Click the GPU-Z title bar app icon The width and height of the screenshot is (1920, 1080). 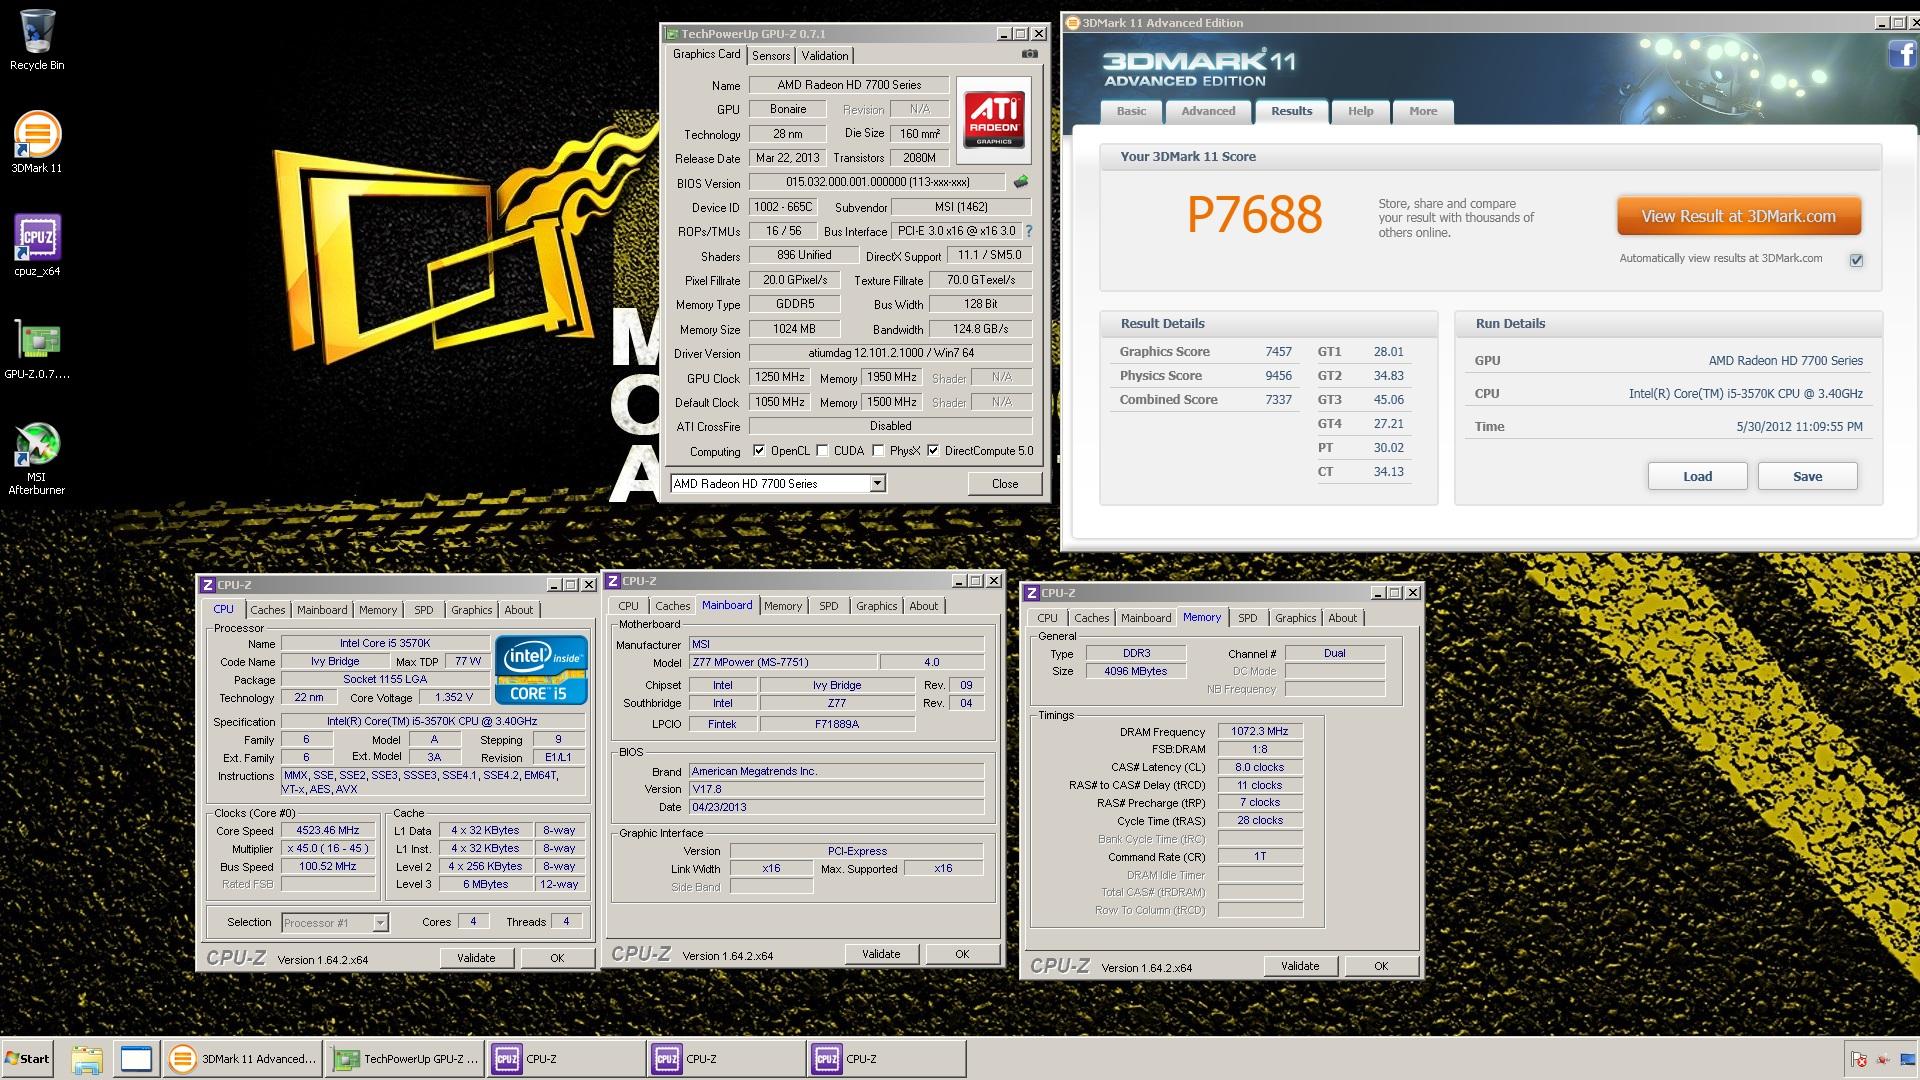pos(672,34)
